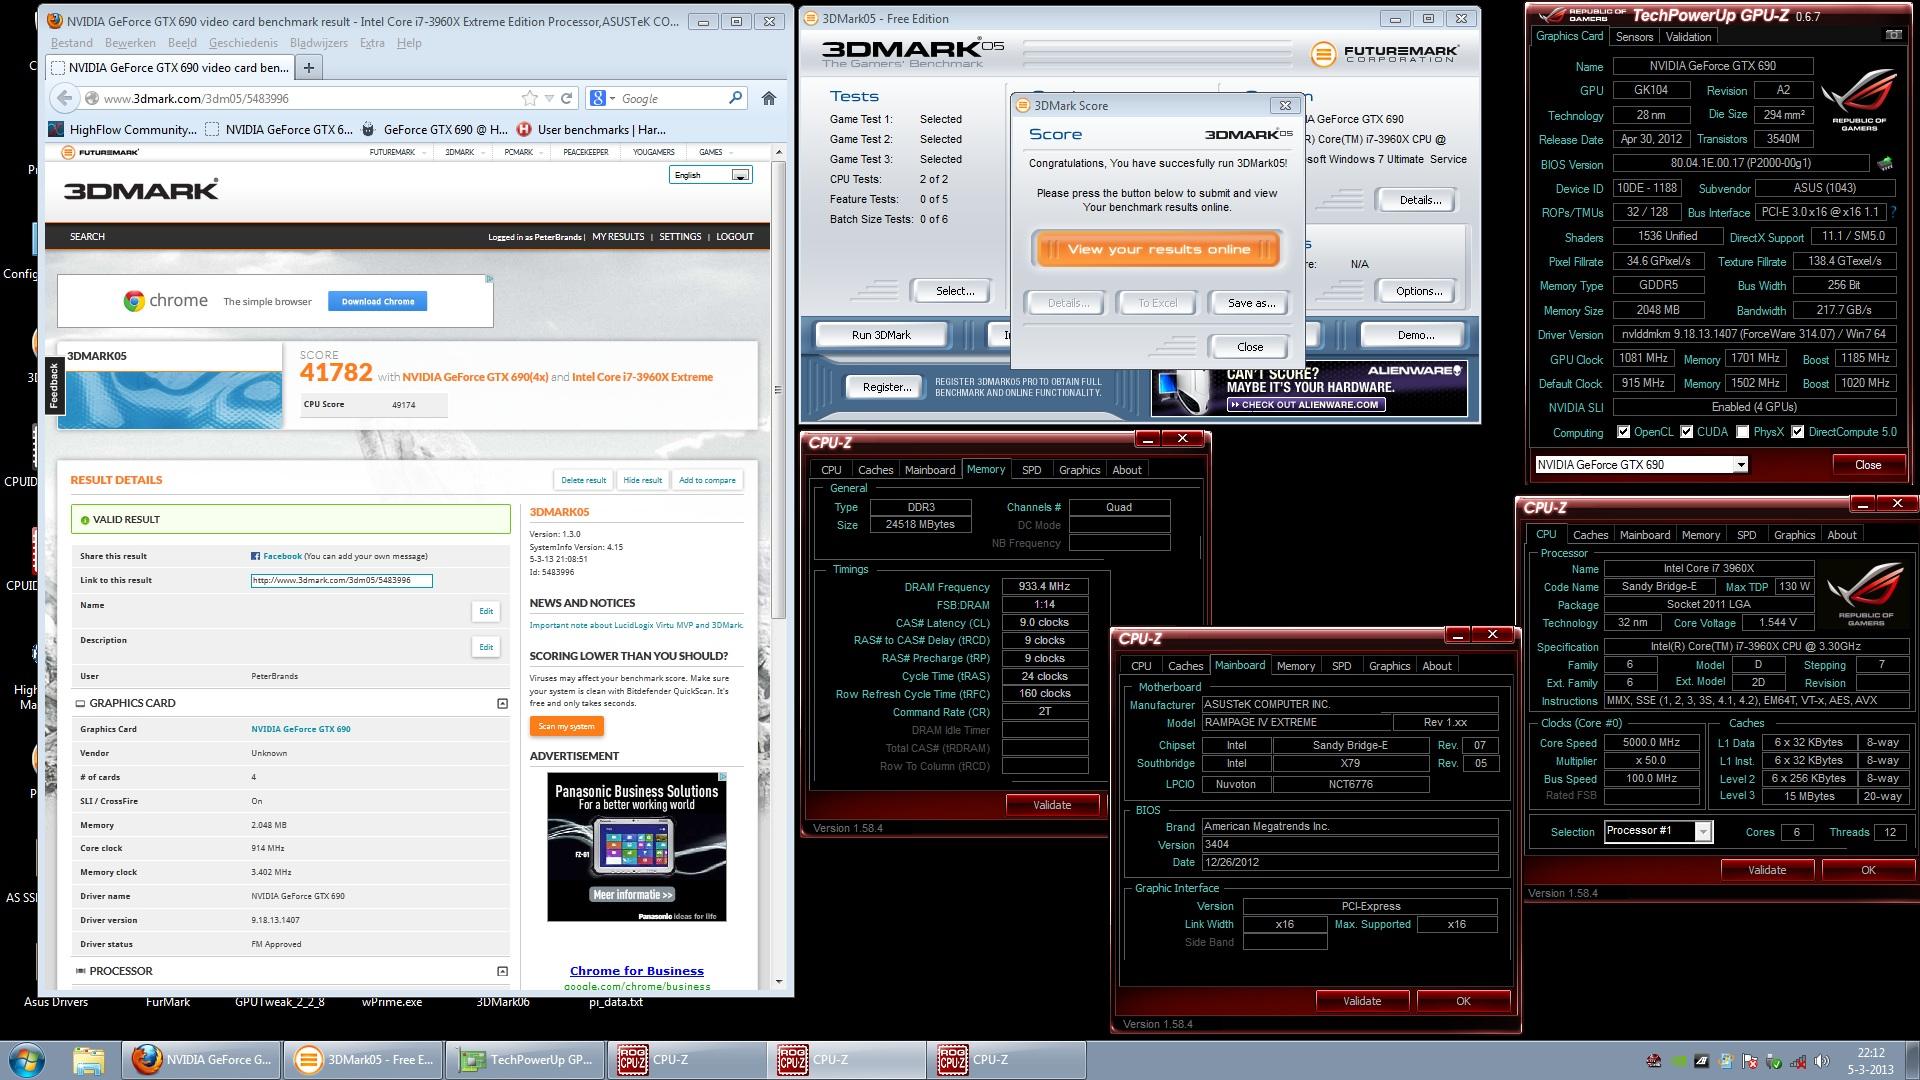Screen dimensions: 1920x1080
Task: Open the HighFlow Community bookmark
Action: (x=121, y=129)
